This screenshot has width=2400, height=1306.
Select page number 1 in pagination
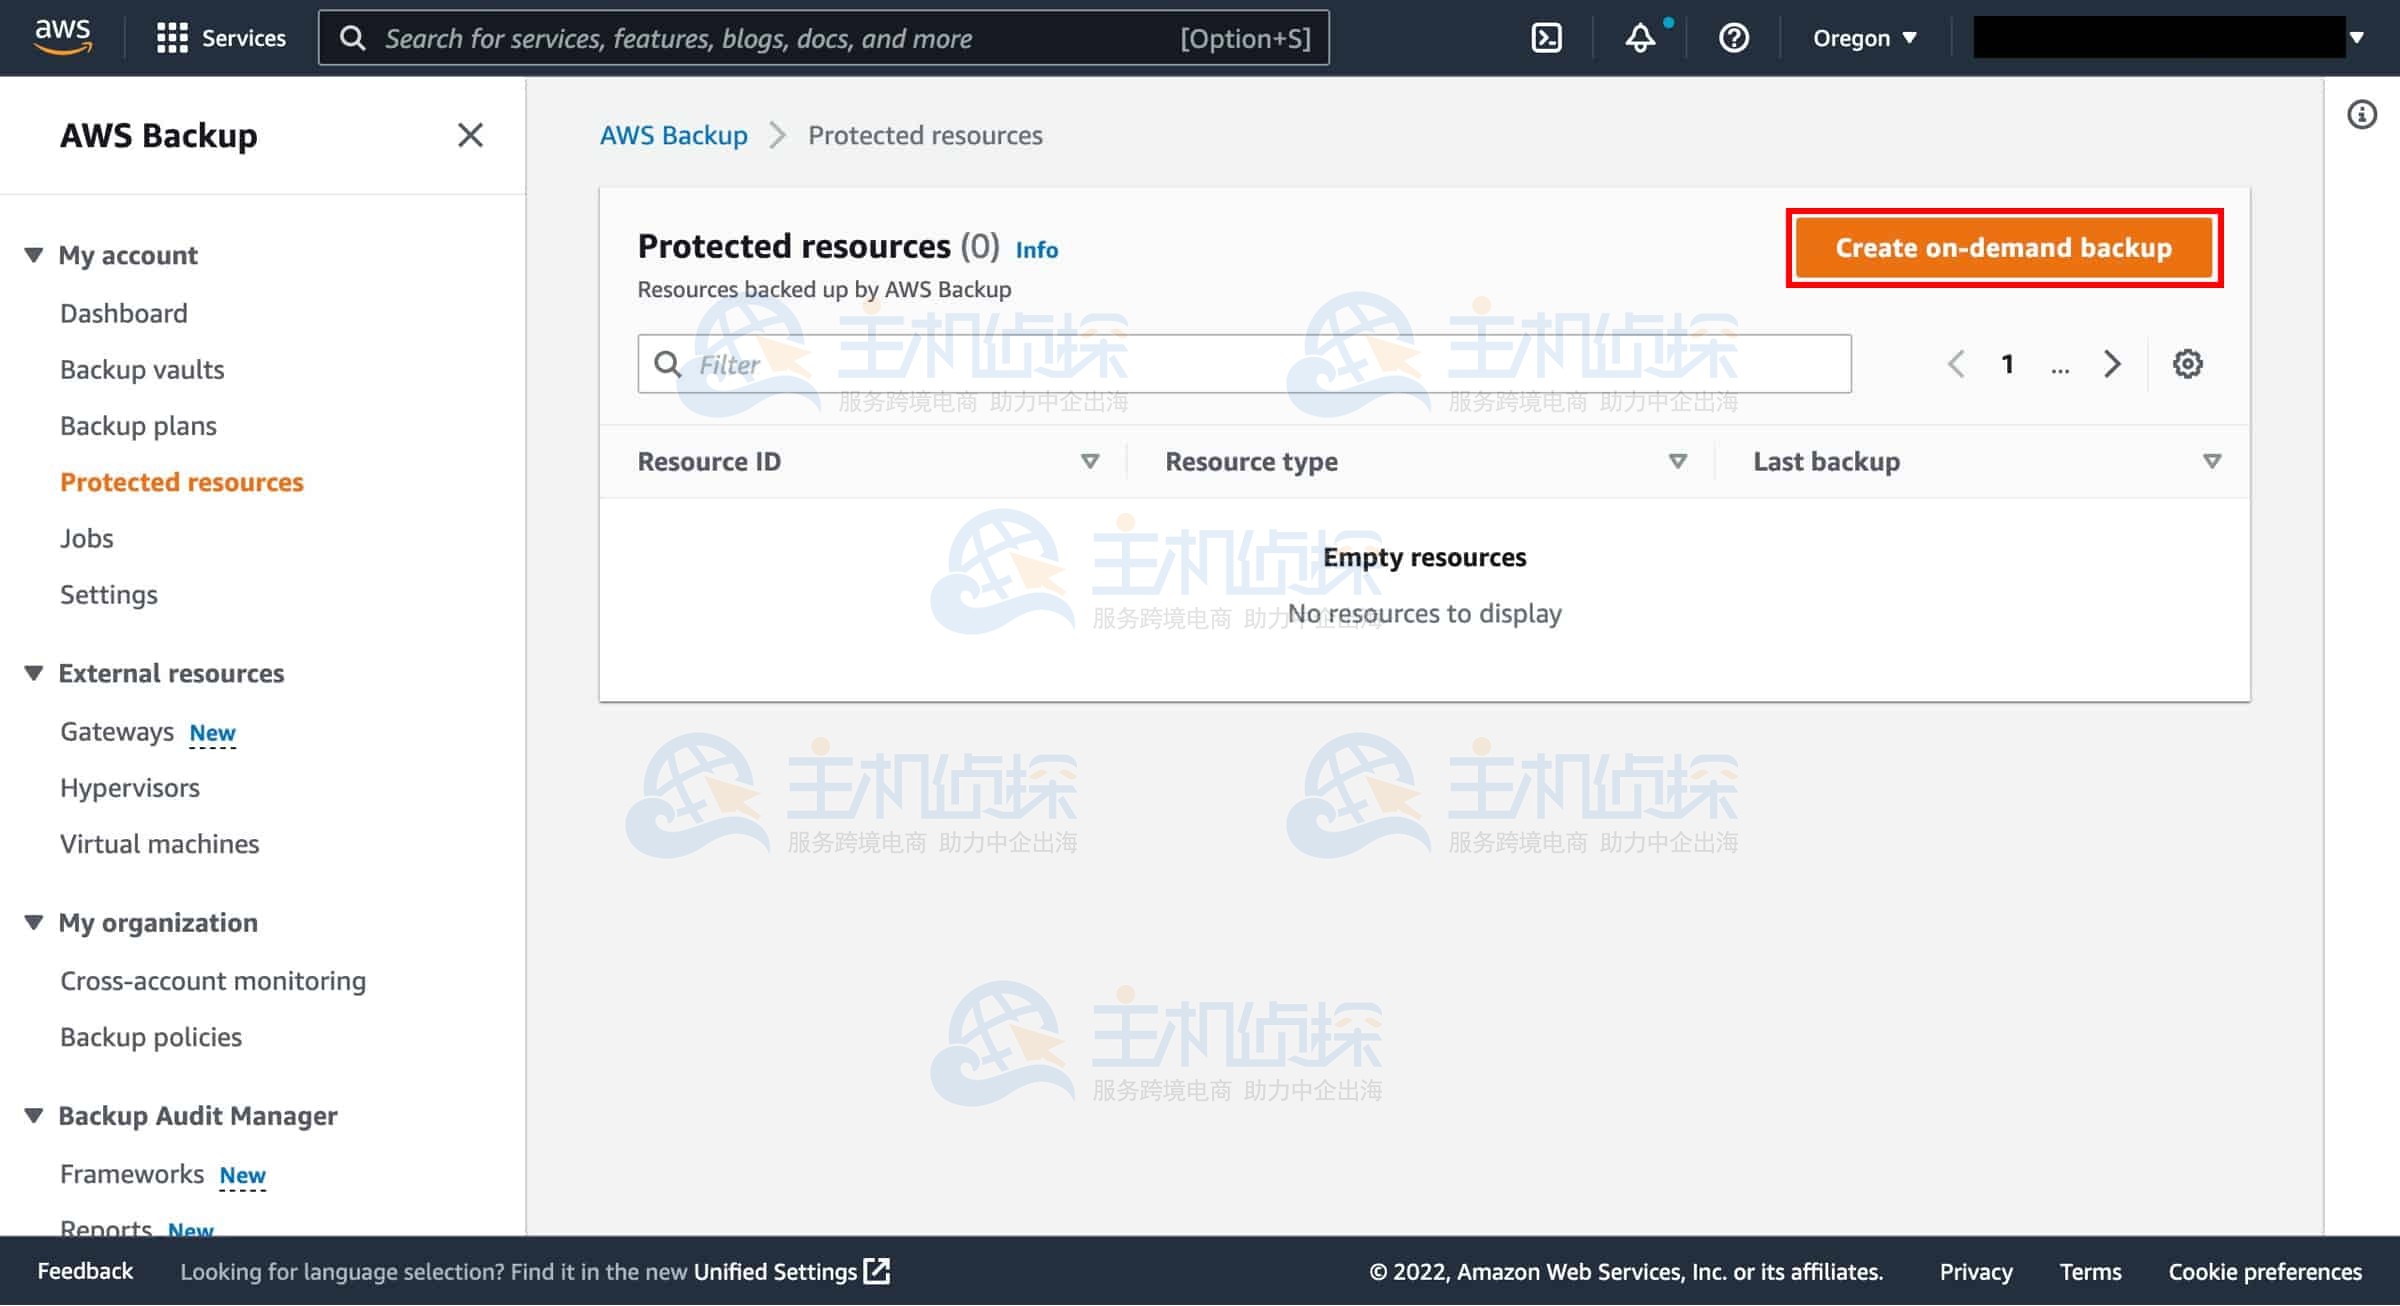(2008, 364)
